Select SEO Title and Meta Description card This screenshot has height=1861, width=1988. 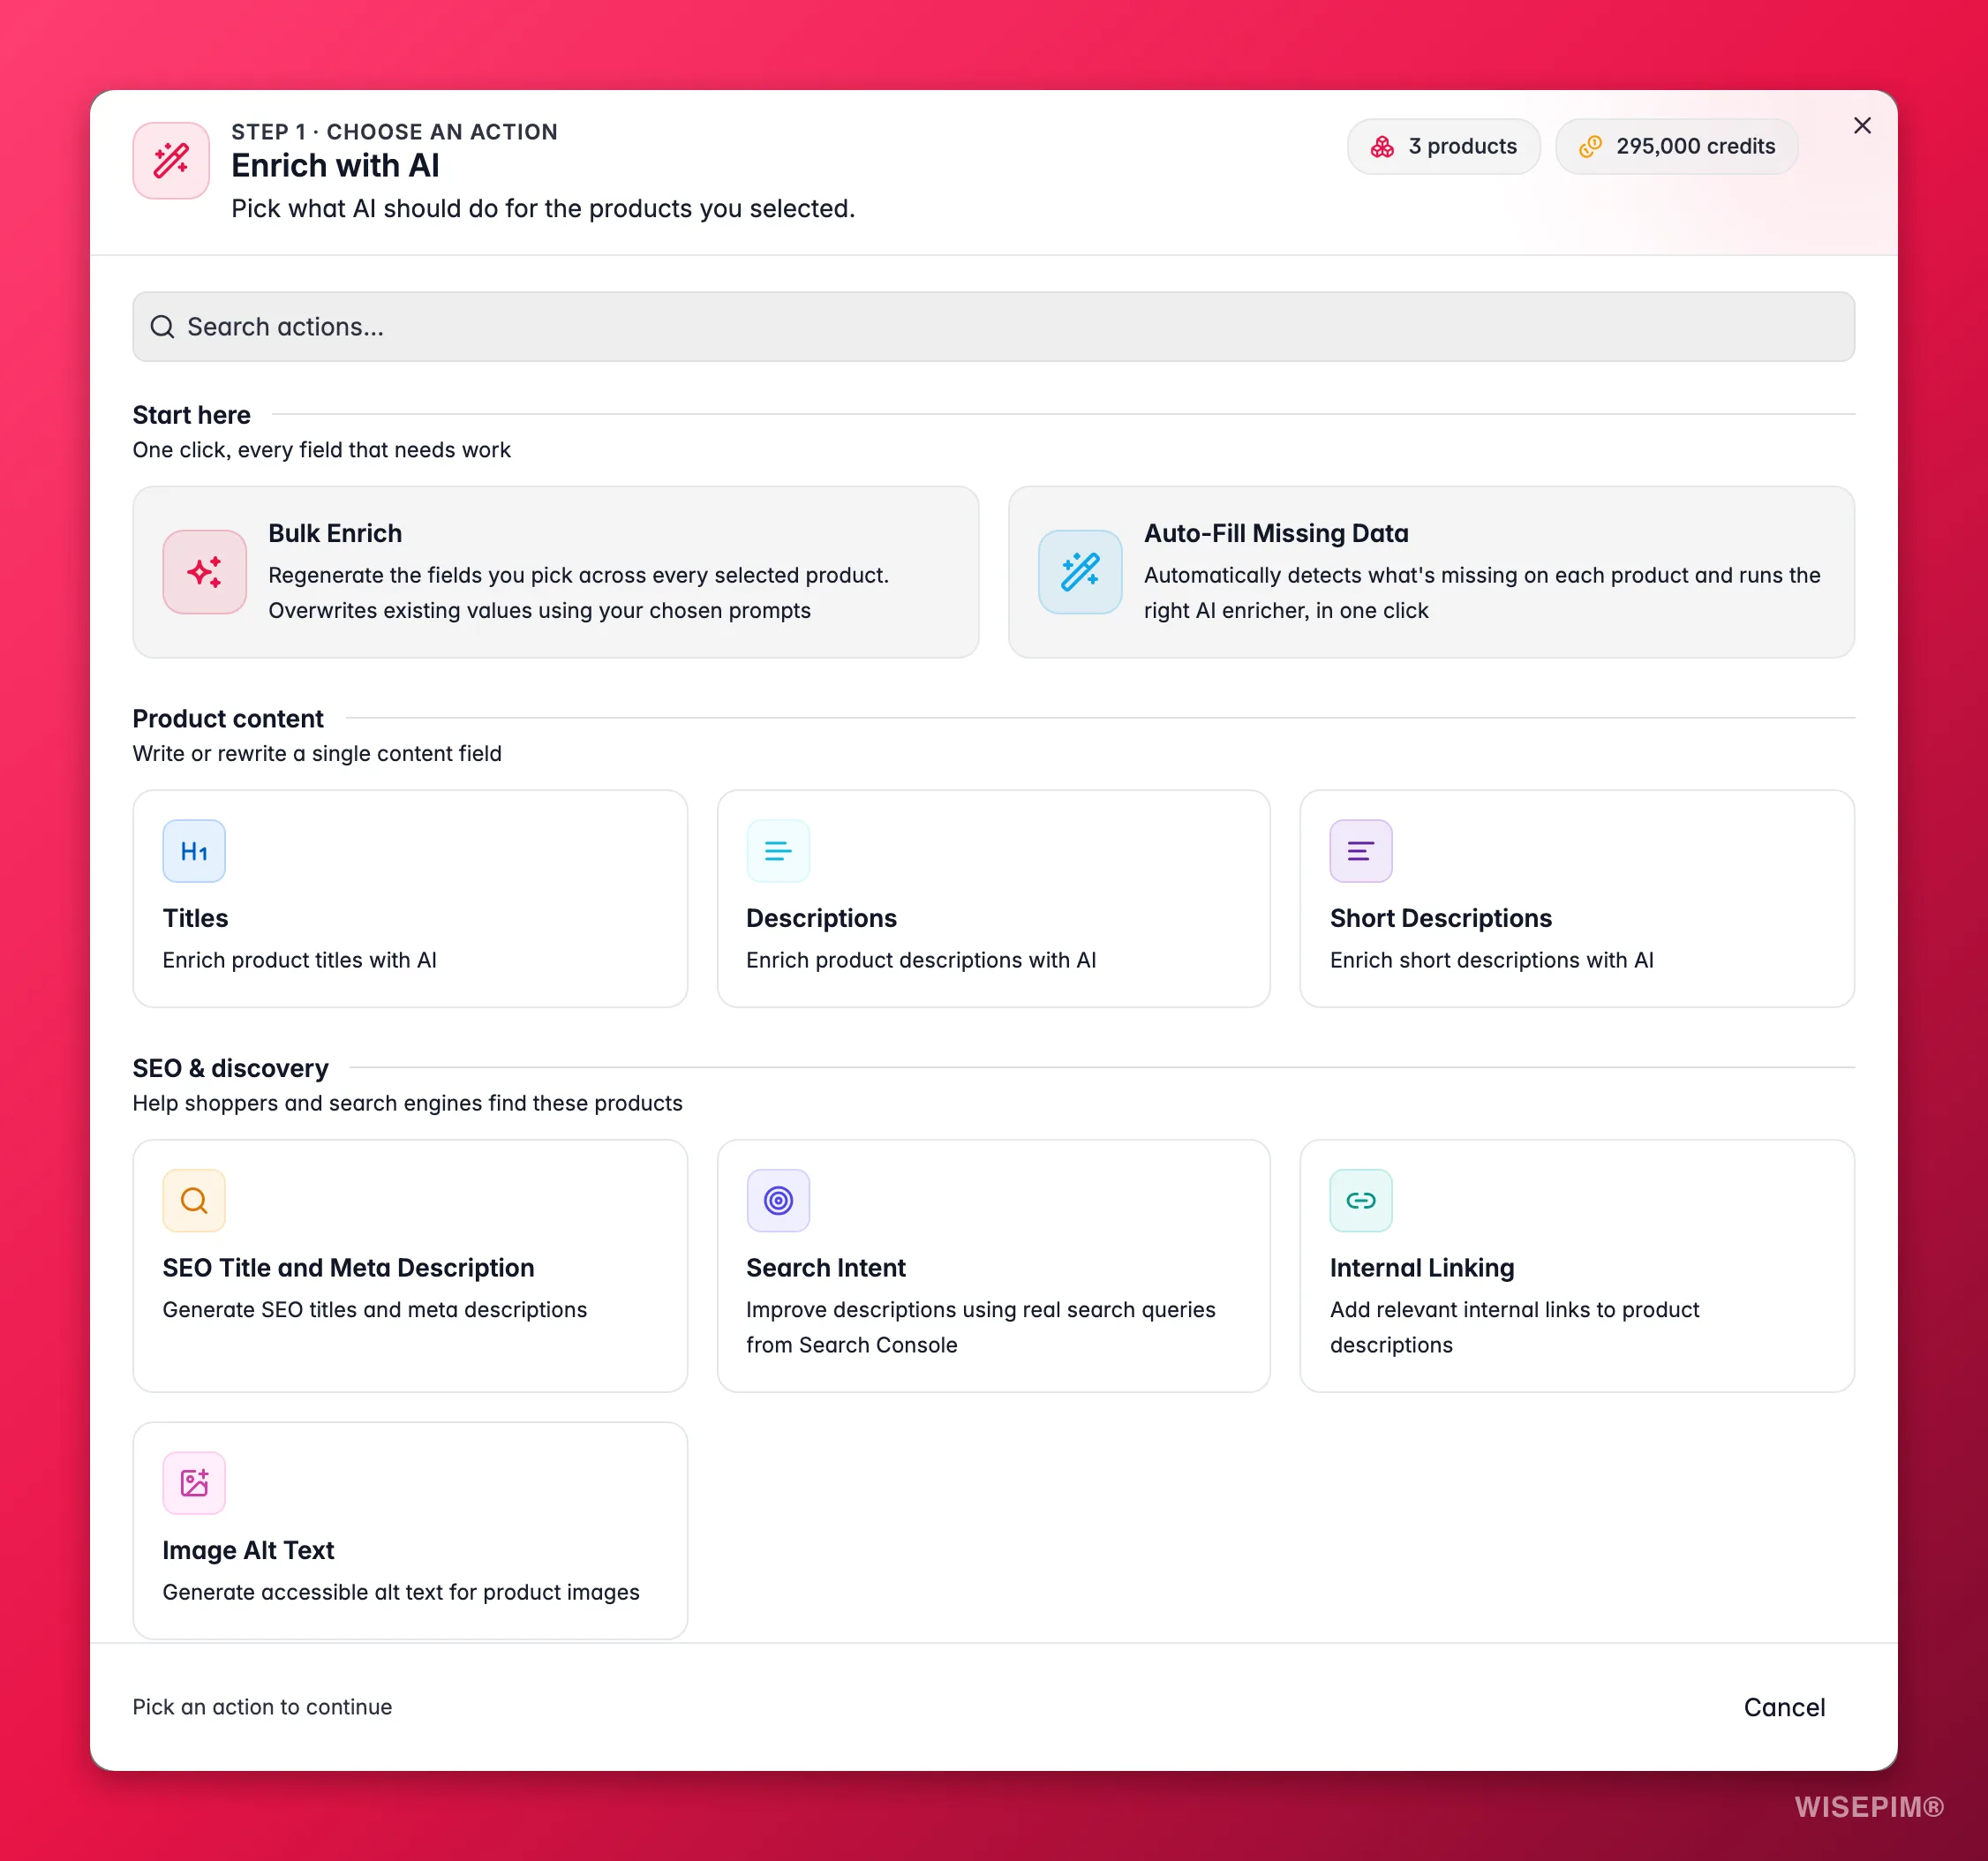[410, 1266]
